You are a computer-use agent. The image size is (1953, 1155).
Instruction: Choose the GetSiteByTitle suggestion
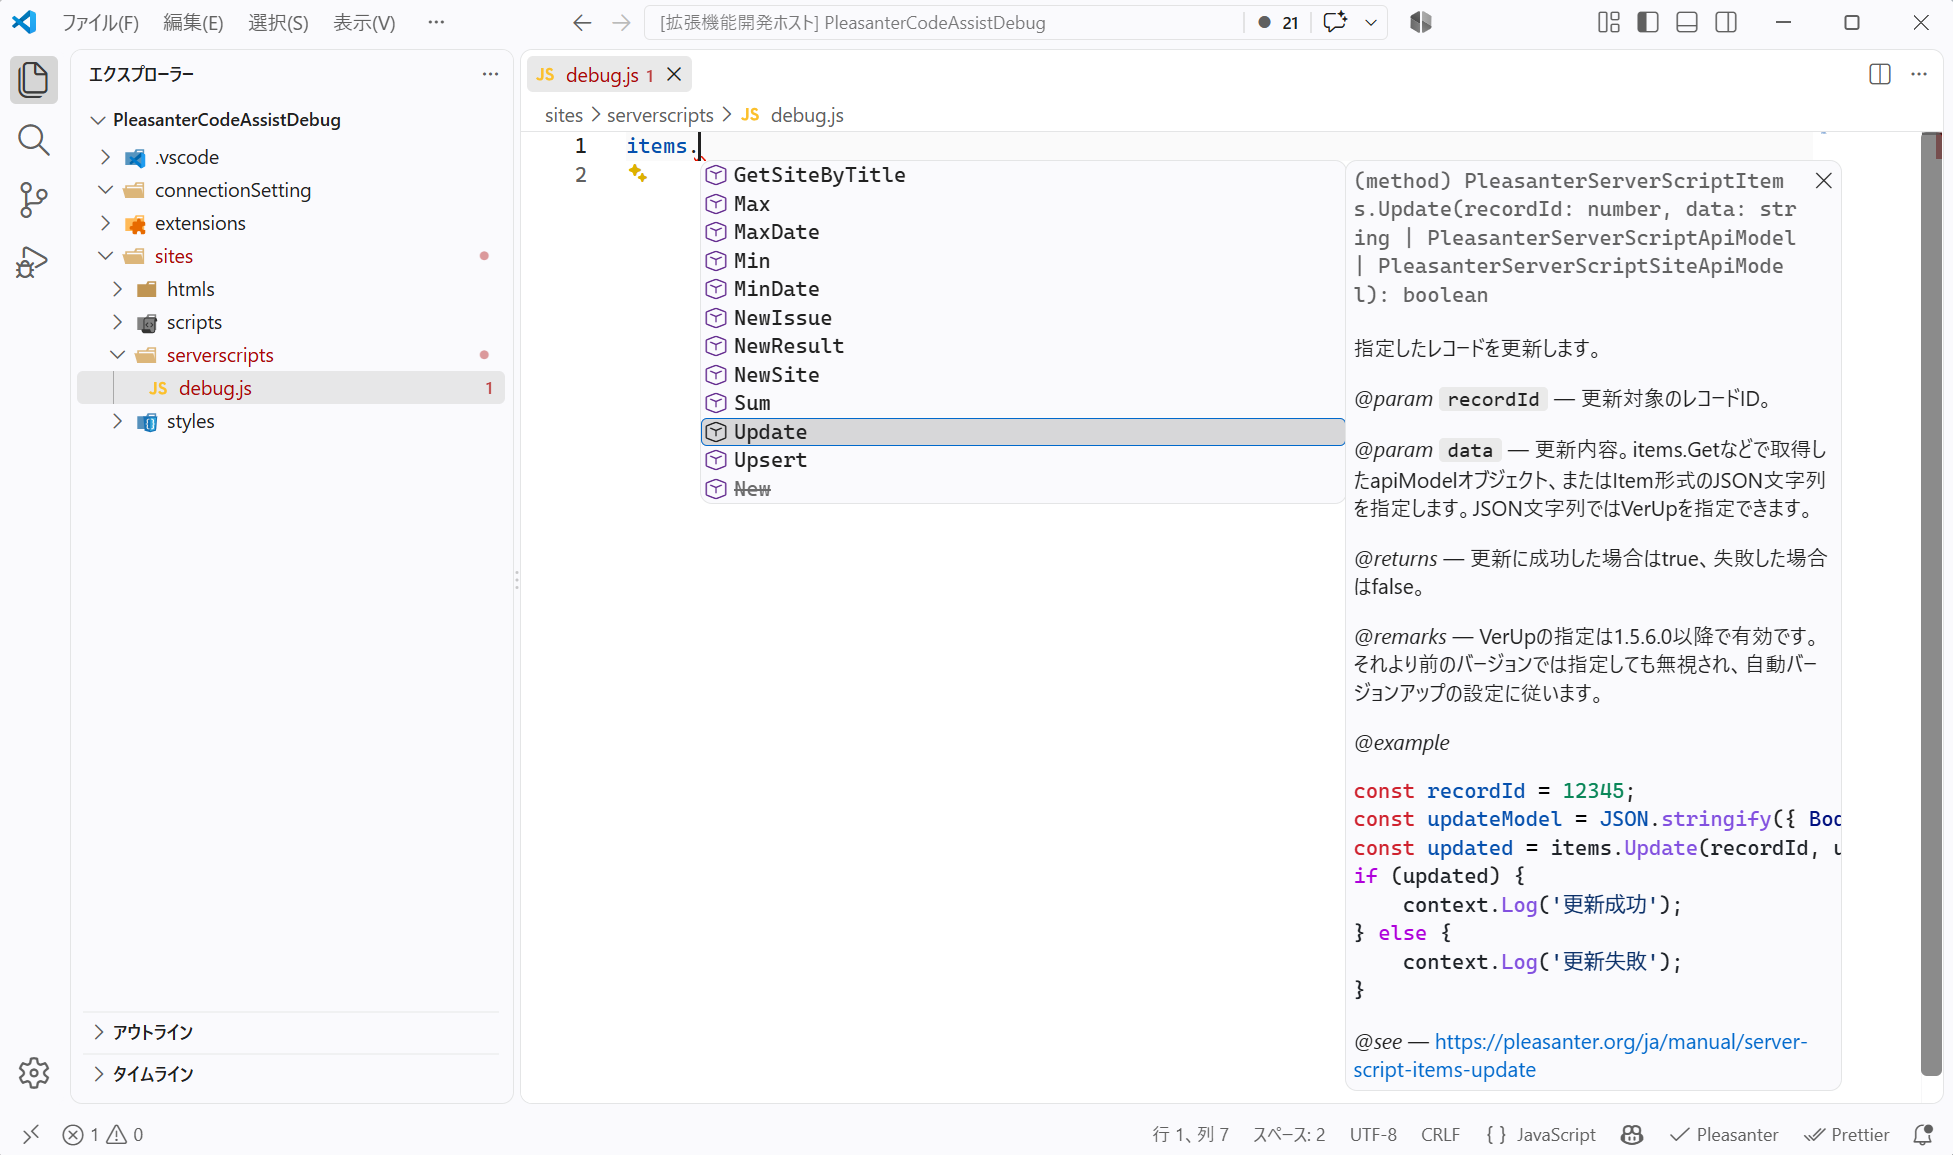[x=1022, y=175]
